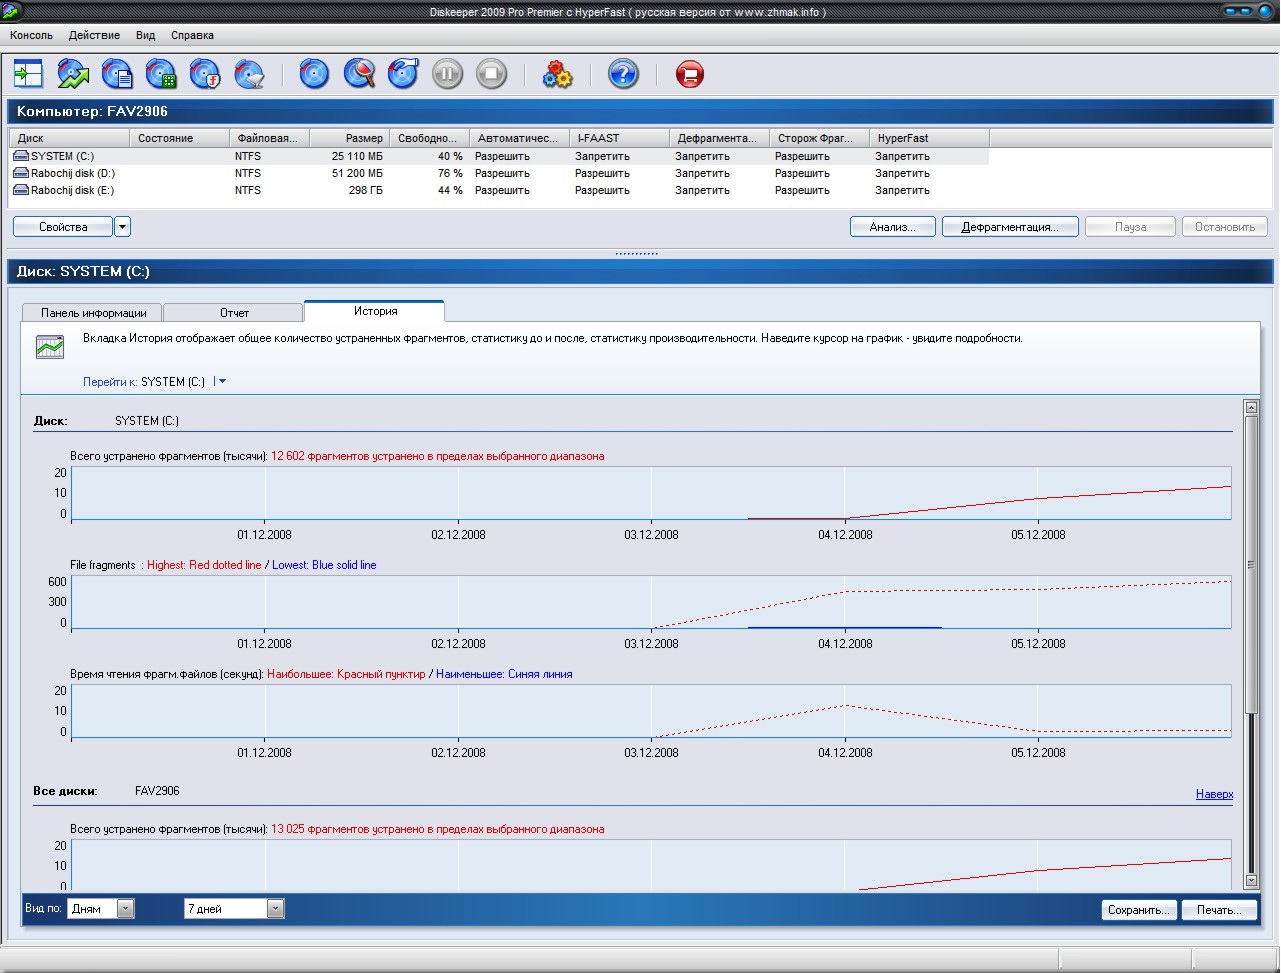Open the Перейти к: SYSTEM (C:) dropdown arrow
Screen dimensions: 1281x973
click(220, 381)
